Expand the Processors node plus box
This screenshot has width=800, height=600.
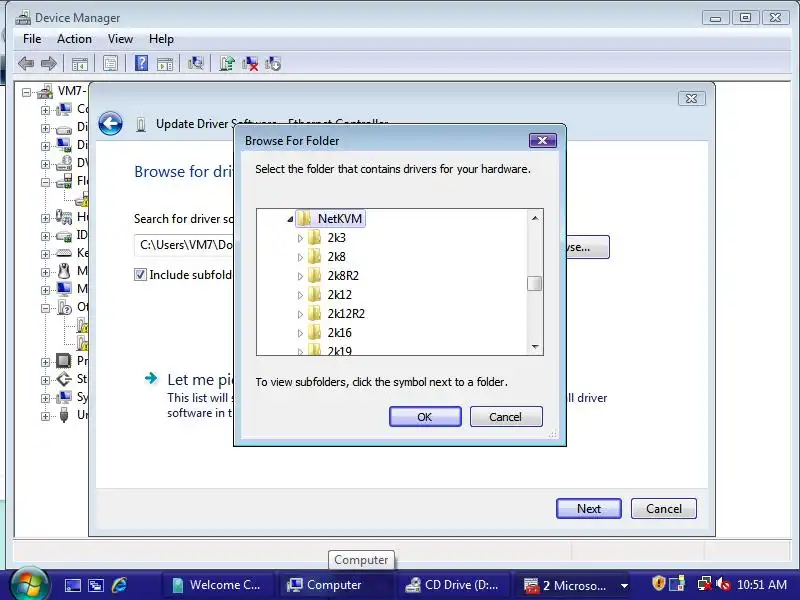tap(45, 362)
